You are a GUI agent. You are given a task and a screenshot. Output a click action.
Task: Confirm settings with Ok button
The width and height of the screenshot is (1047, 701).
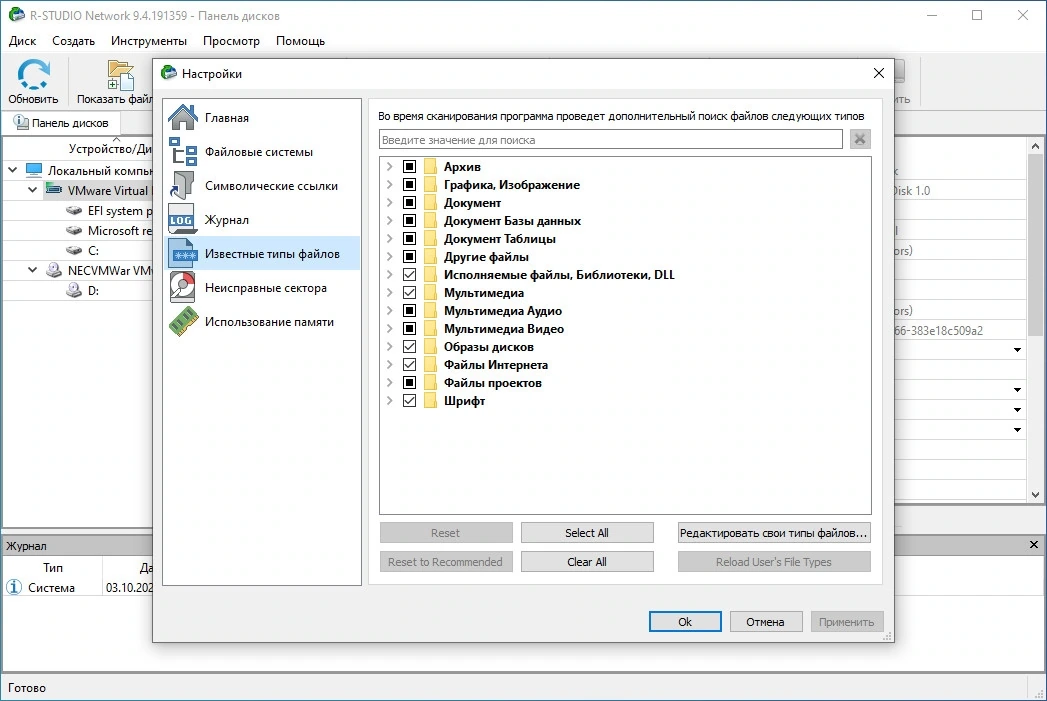click(685, 622)
